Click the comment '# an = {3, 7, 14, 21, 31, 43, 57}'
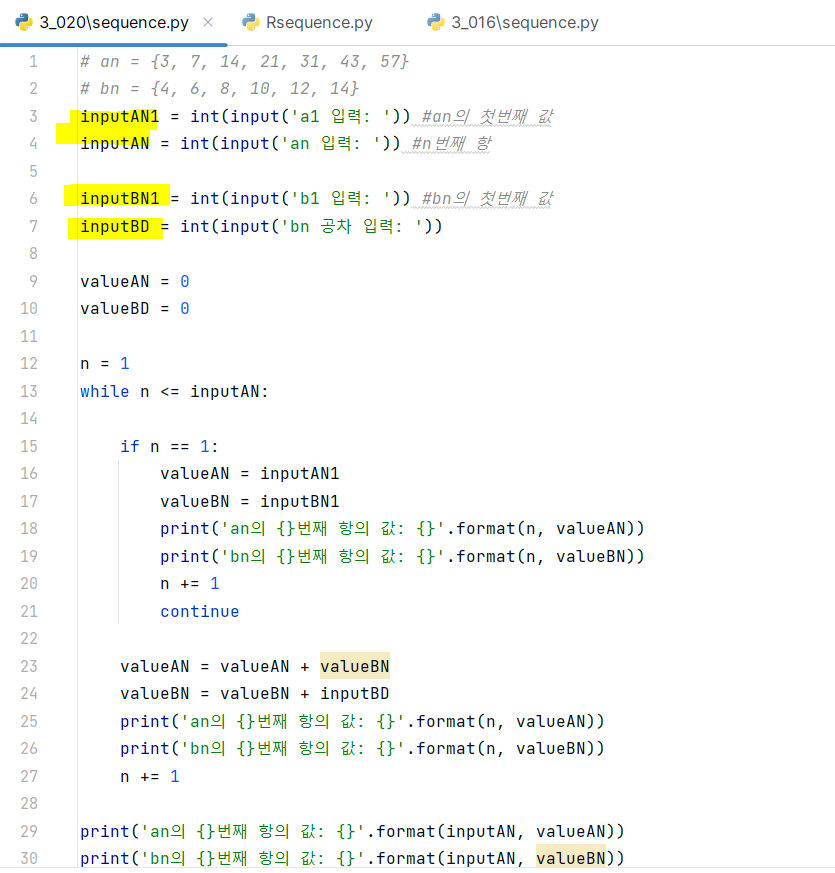The width and height of the screenshot is (835, 873). coord(244,61)
